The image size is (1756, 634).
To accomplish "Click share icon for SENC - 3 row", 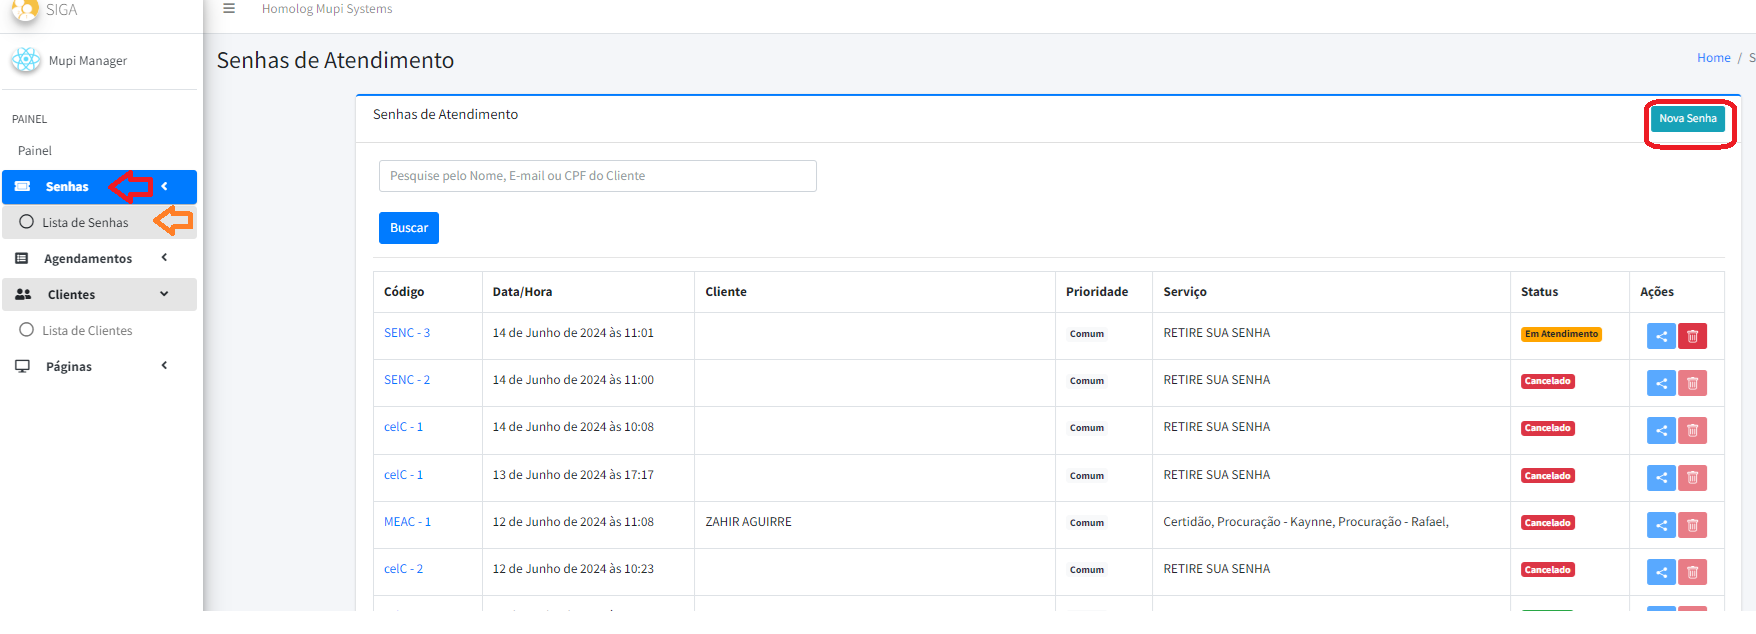I will tap(1661, 336).
